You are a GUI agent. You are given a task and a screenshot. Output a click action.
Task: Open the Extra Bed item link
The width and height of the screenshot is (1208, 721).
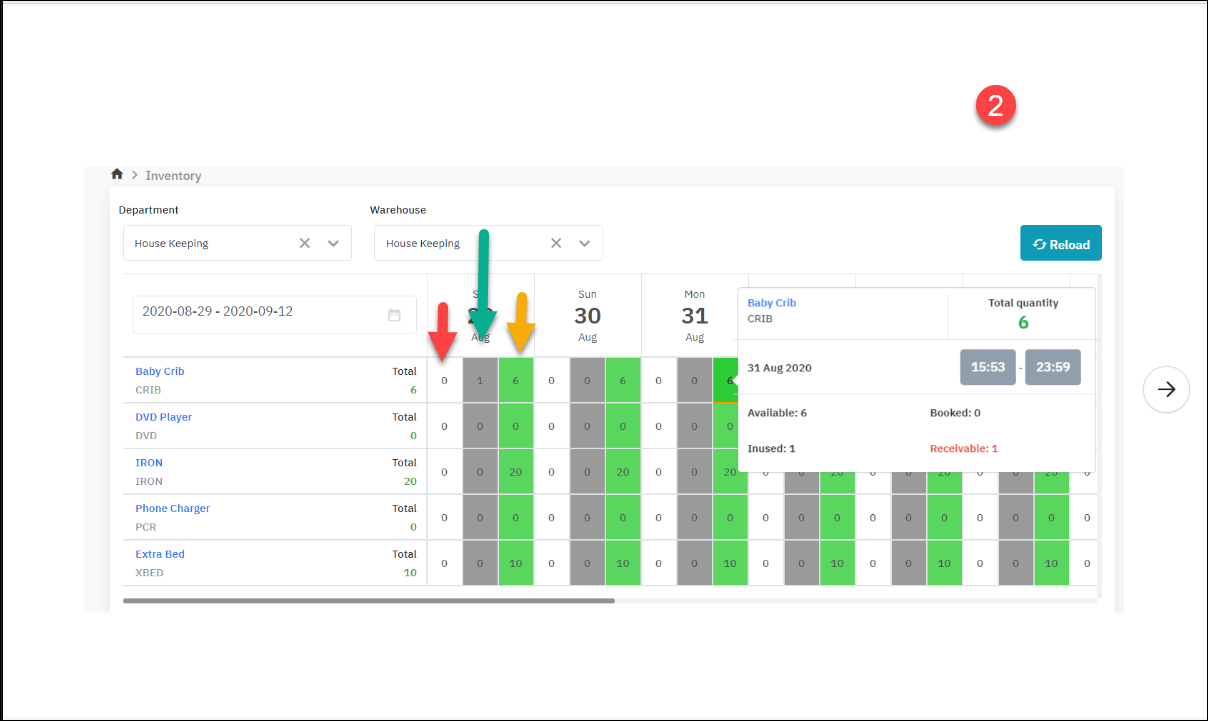[160, 554]
